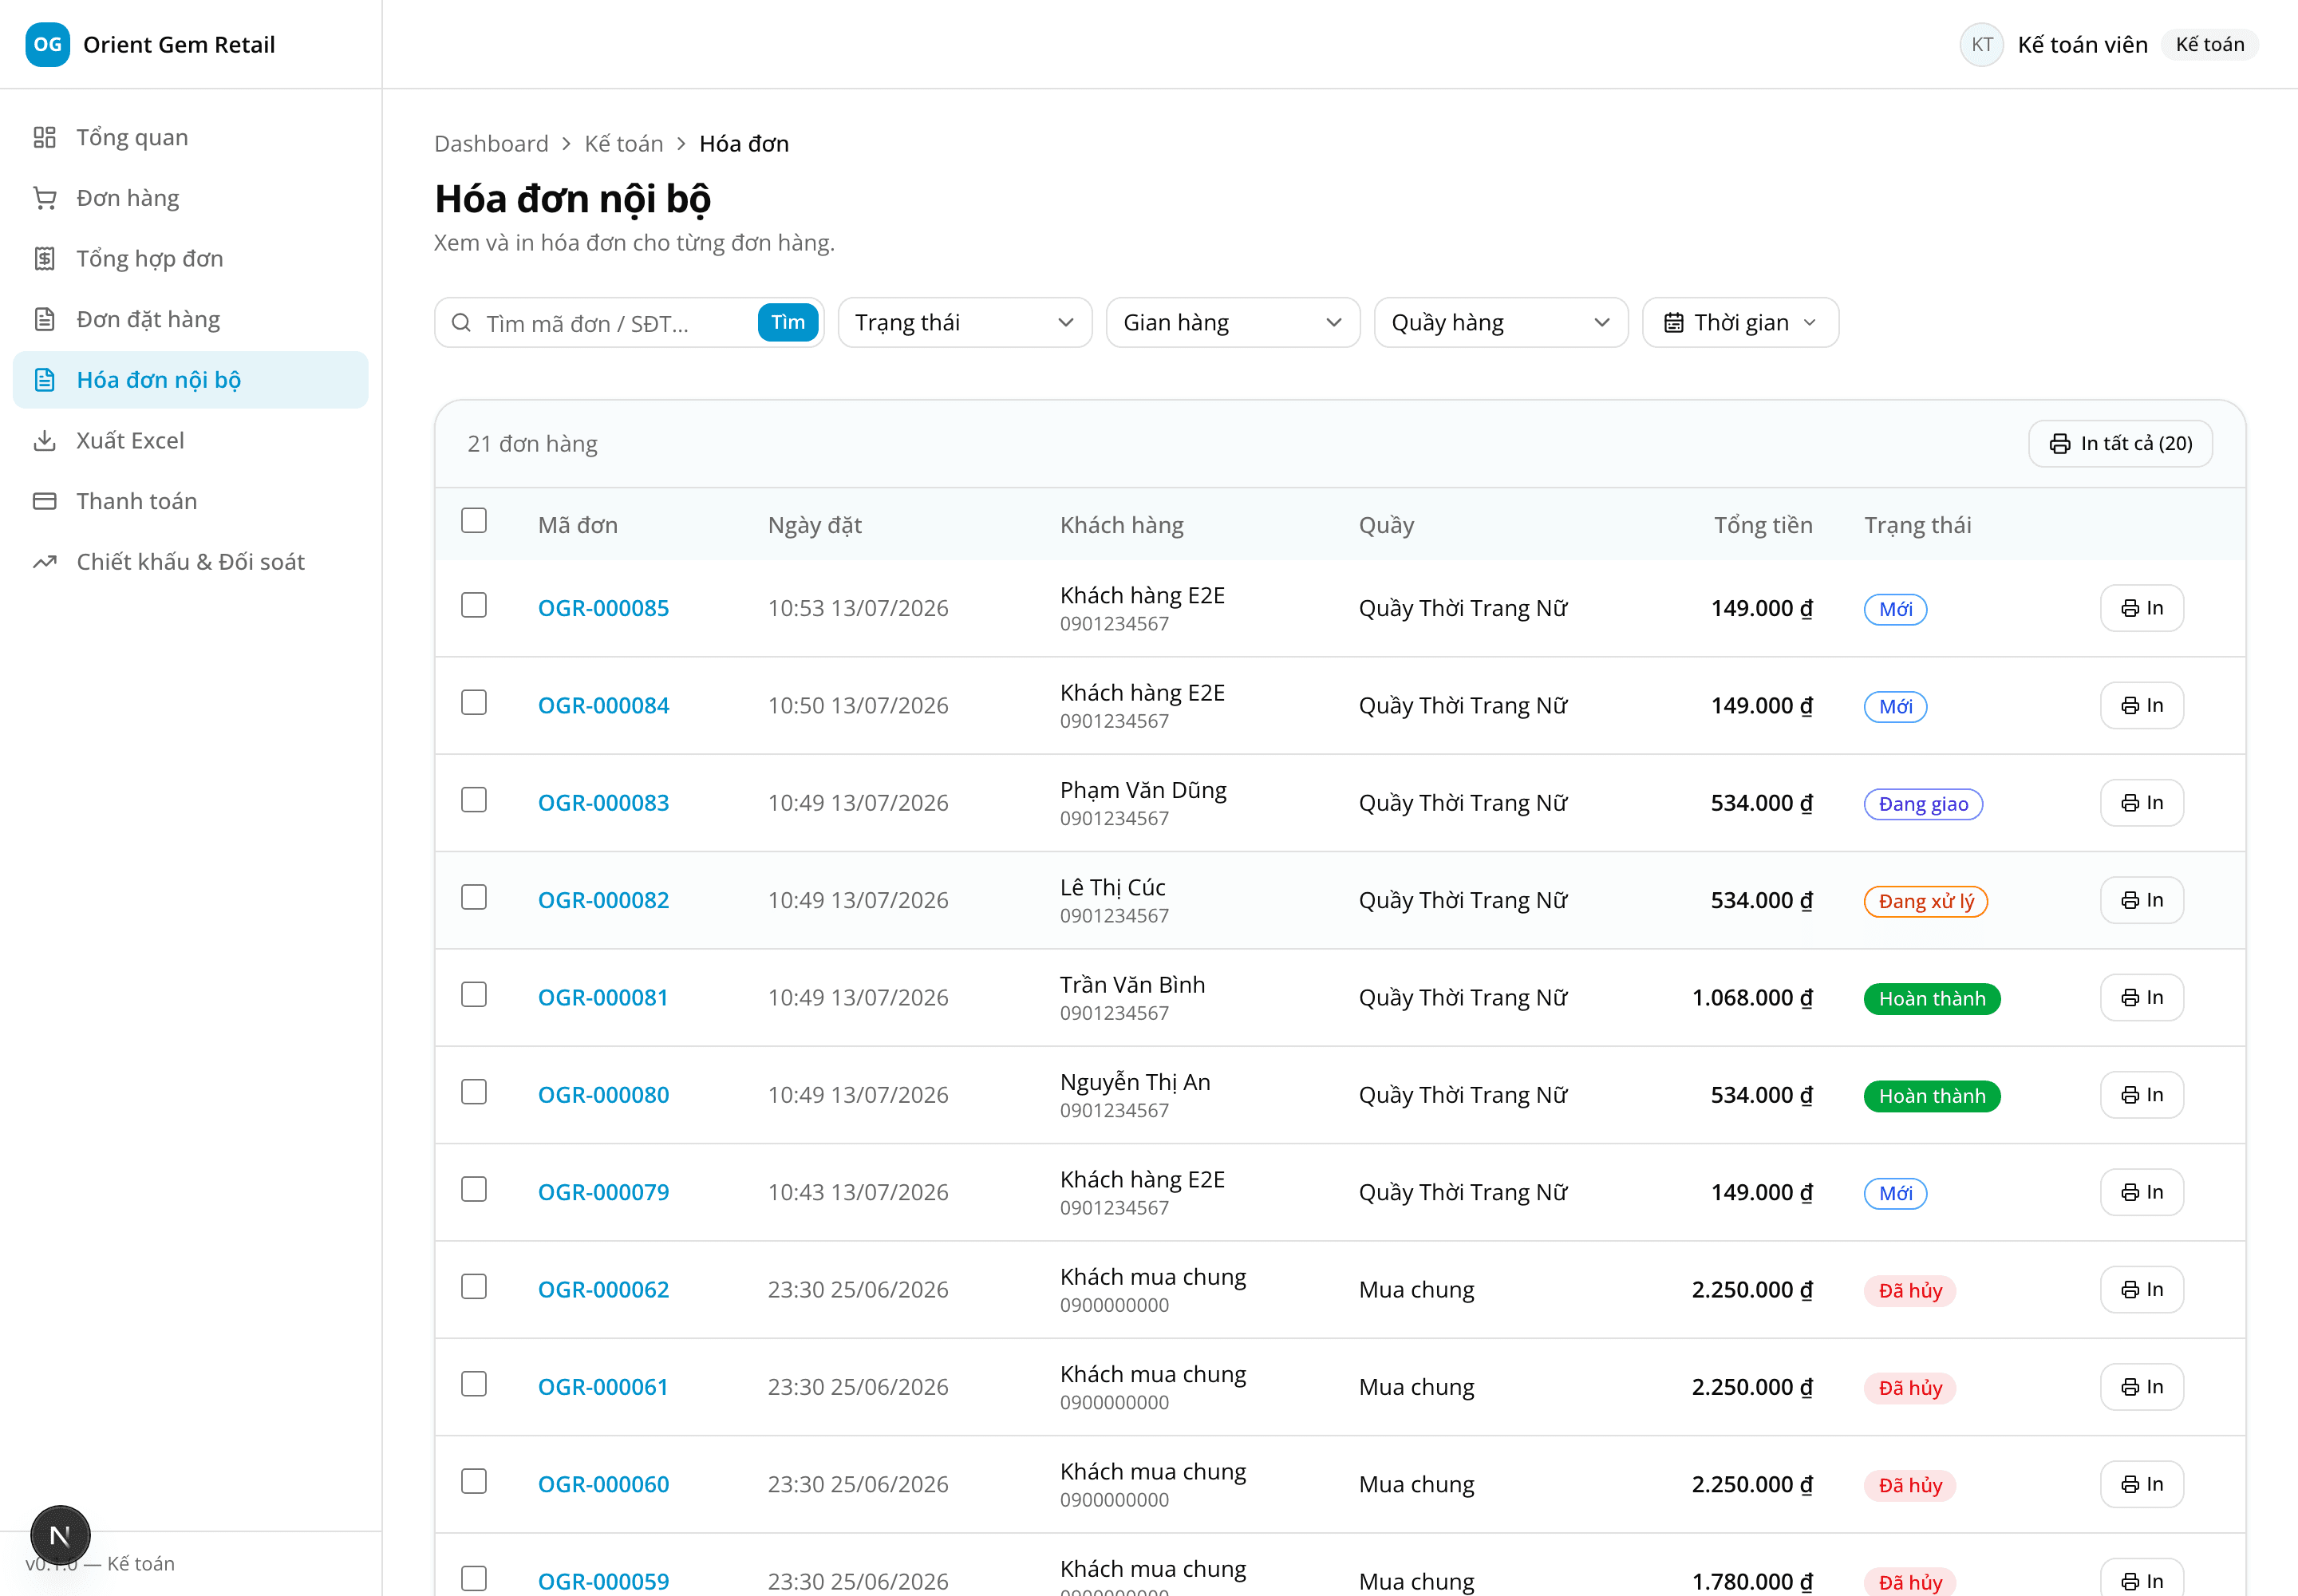Click the calendar icon in Thời gian filter
The image size is (2298, 1596).
(1673, 323)
